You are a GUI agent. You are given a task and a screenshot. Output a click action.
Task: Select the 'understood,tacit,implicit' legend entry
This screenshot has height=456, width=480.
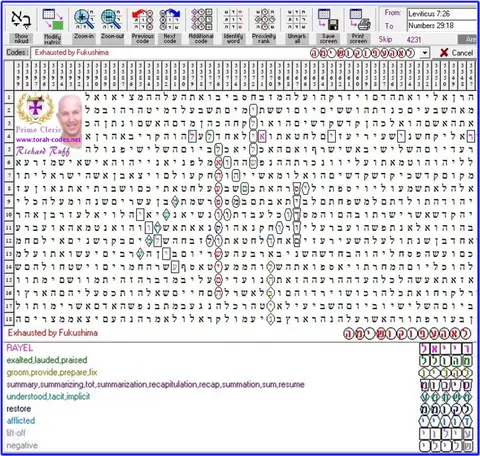point(48,396)
